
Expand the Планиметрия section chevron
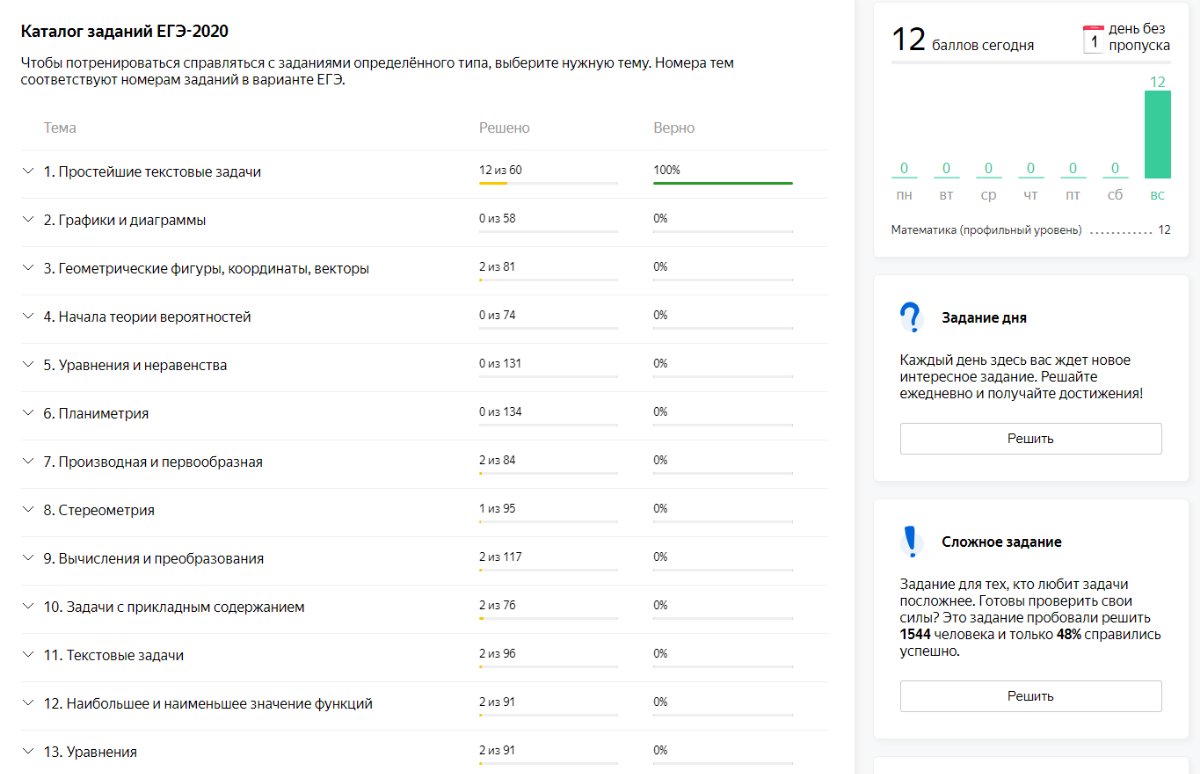(x=28, y=413)
